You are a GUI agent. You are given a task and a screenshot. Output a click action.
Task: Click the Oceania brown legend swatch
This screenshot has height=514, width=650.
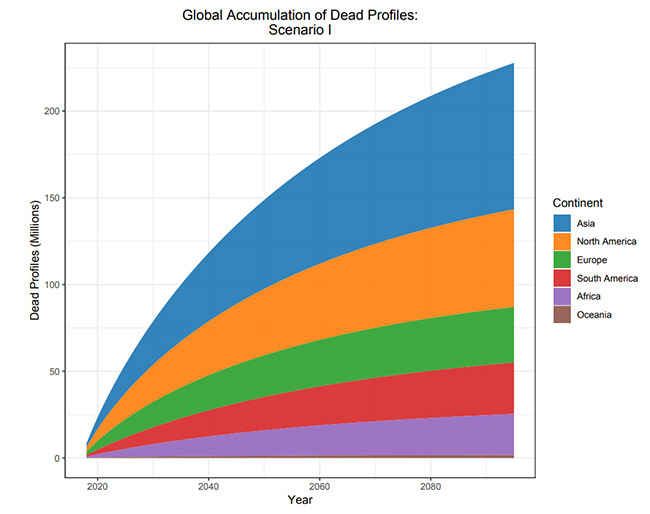click(562, 315)
